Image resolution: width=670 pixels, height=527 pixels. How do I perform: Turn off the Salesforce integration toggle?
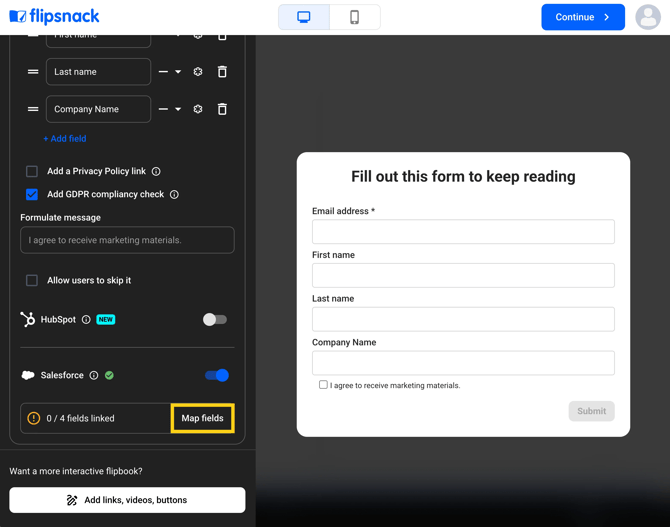click(216, 376)
